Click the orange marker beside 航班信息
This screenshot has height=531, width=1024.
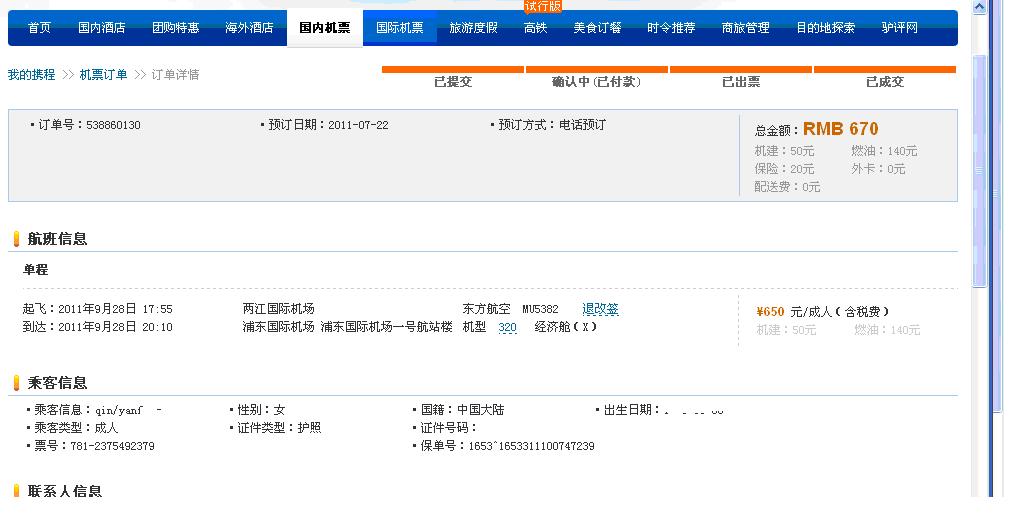tap(16, 239)
